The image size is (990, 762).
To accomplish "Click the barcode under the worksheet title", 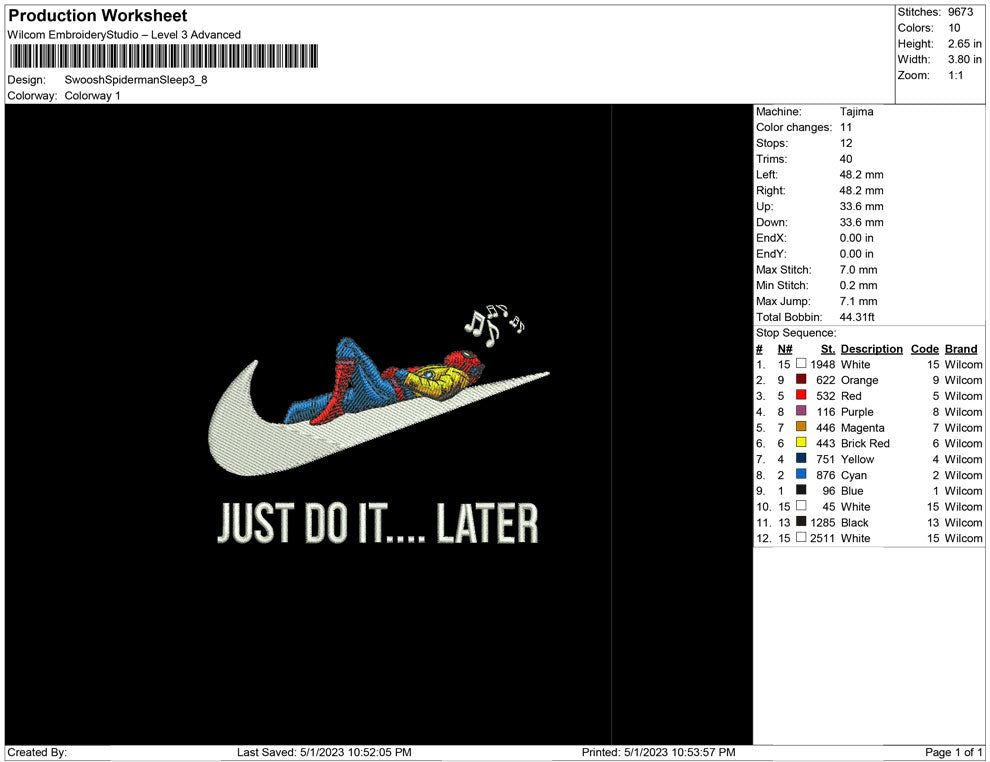I will [x=164, y=56].
